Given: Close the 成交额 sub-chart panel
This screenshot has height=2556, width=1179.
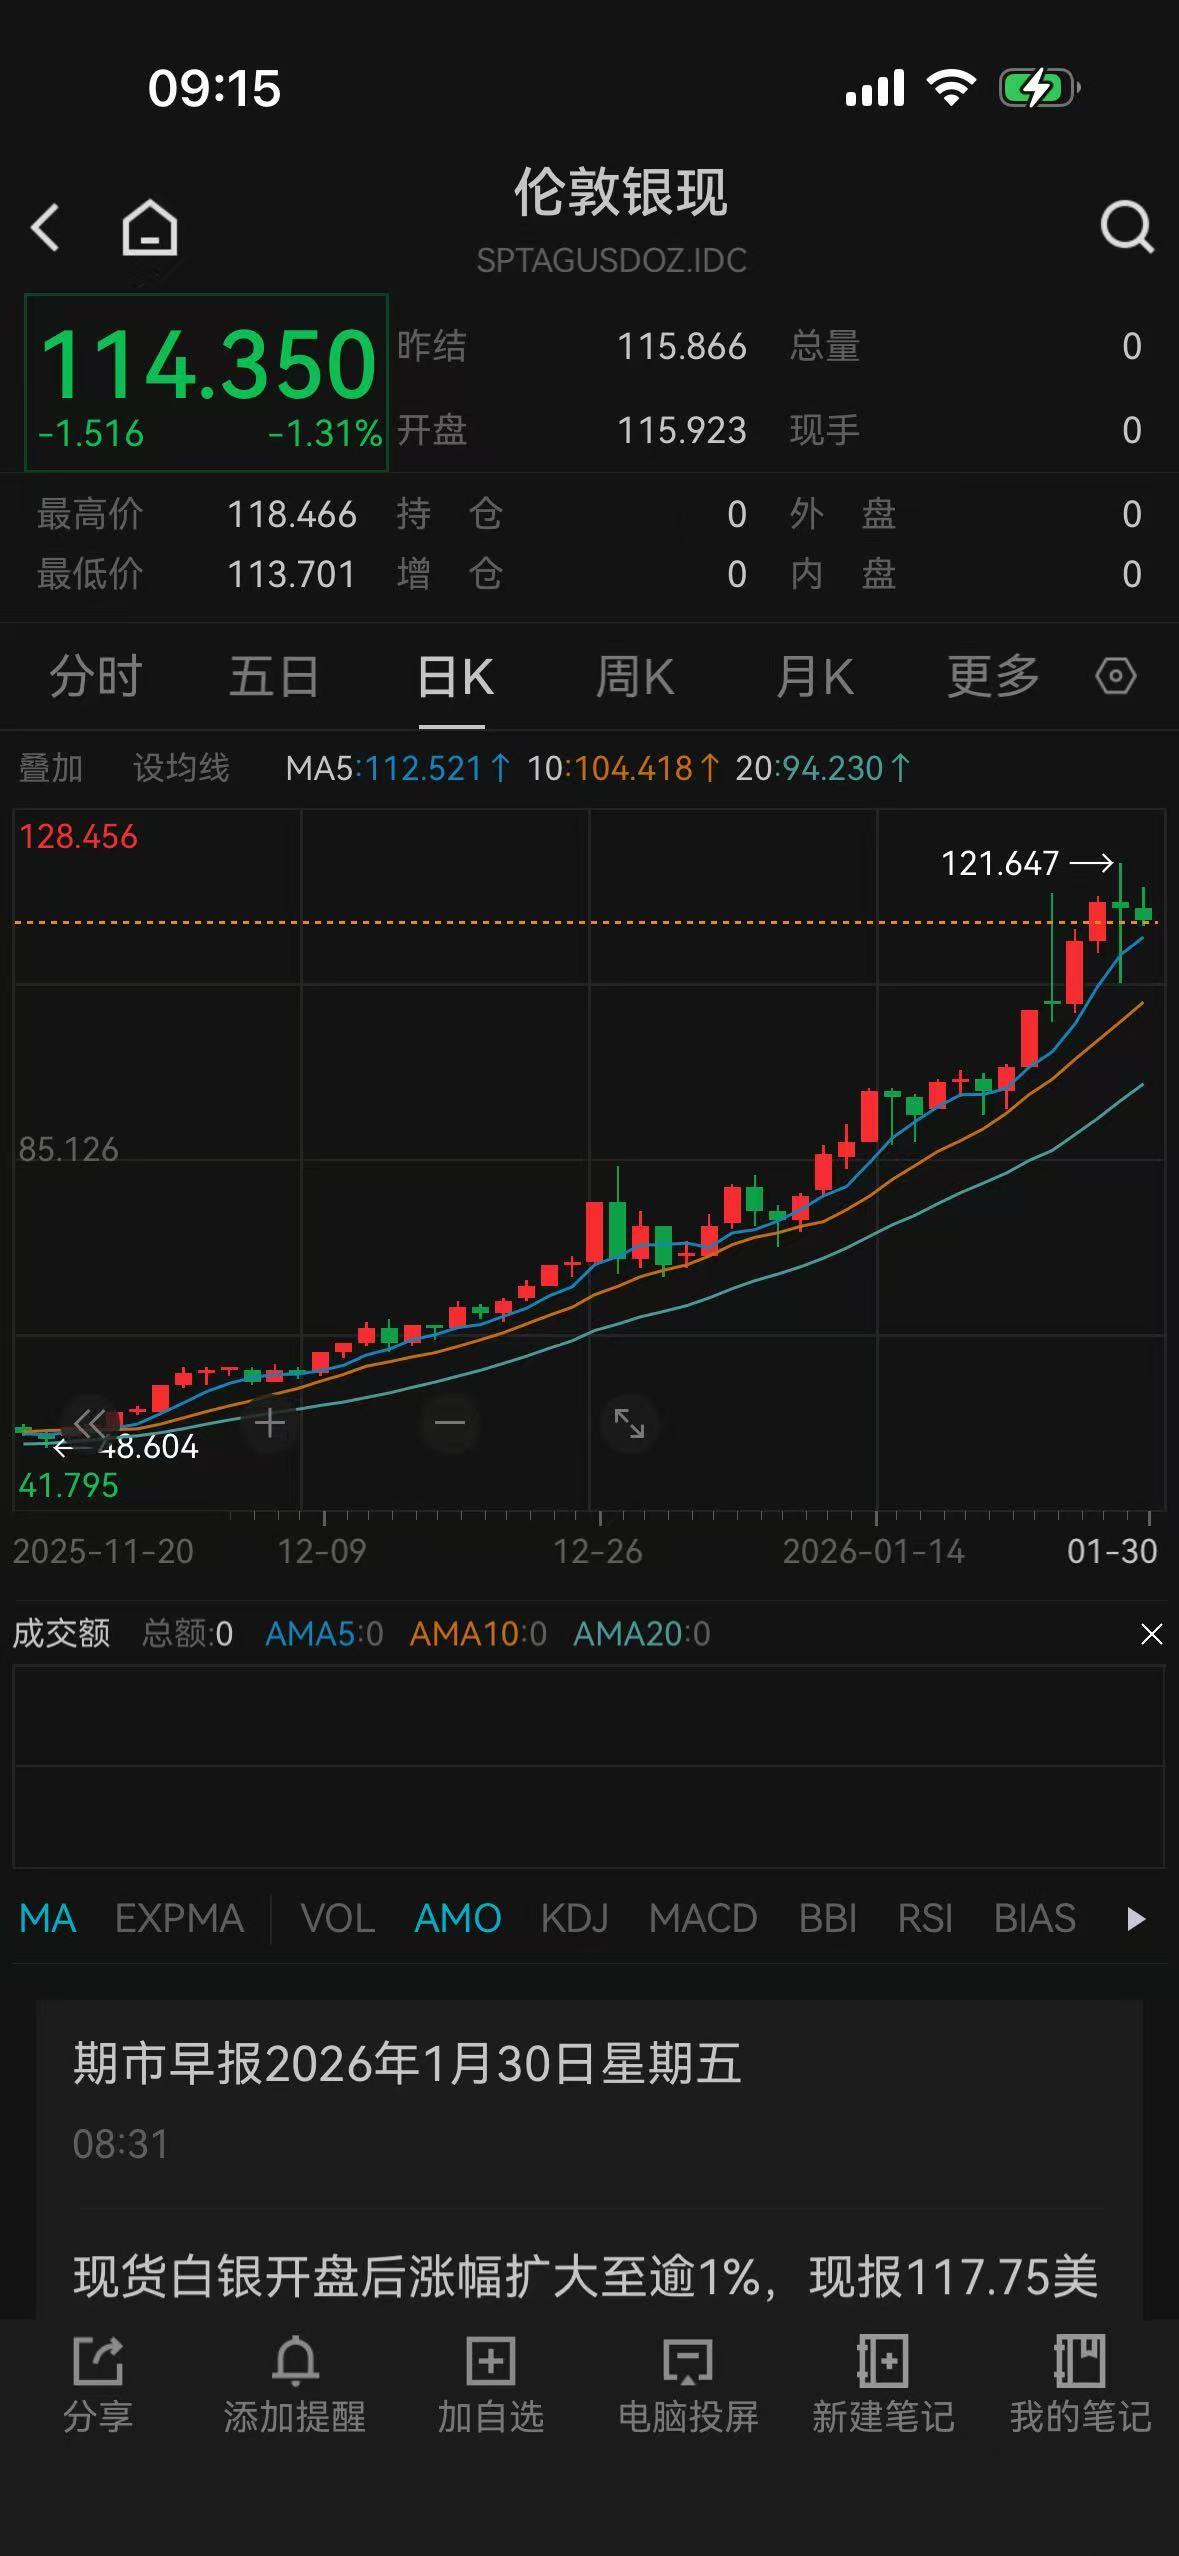Looking at the screenshot, I should pos(1151,1634).
